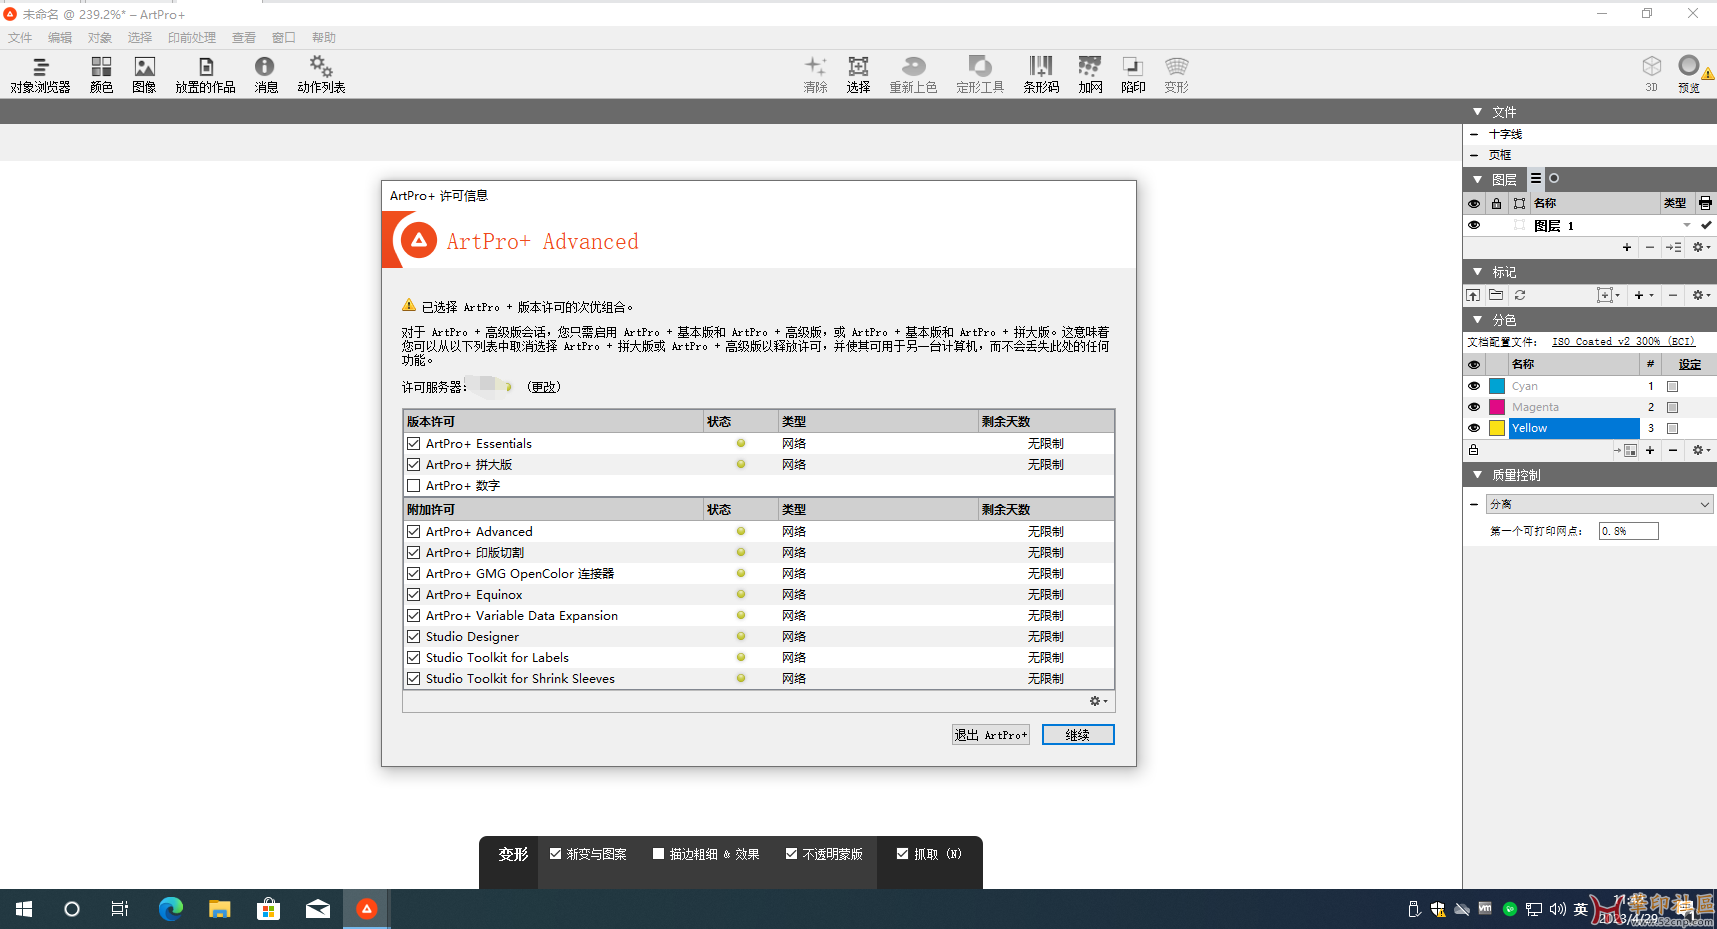The image size is (1717, 929).
Task: Select the 条形码 barcode tool
Action: (x=1041, y=75)
